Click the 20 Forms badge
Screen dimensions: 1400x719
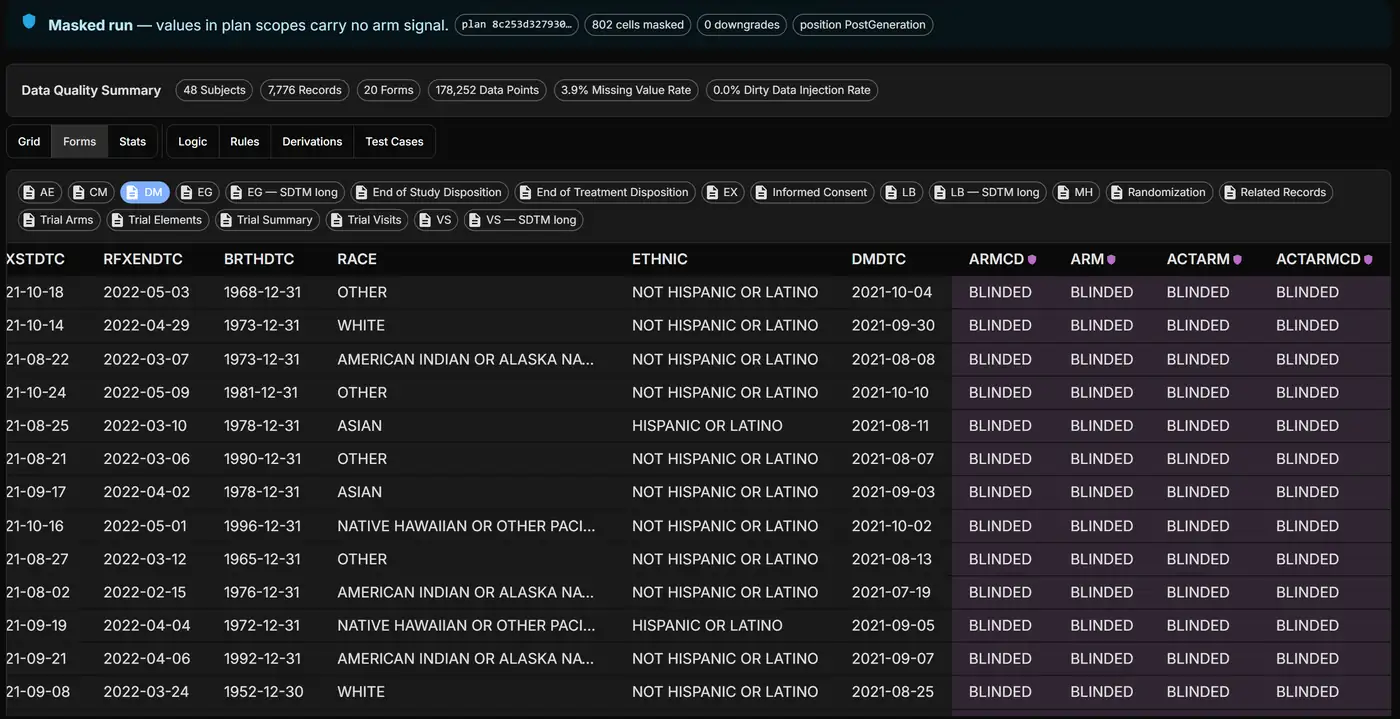pyautogui.click(x=388, y=90)
